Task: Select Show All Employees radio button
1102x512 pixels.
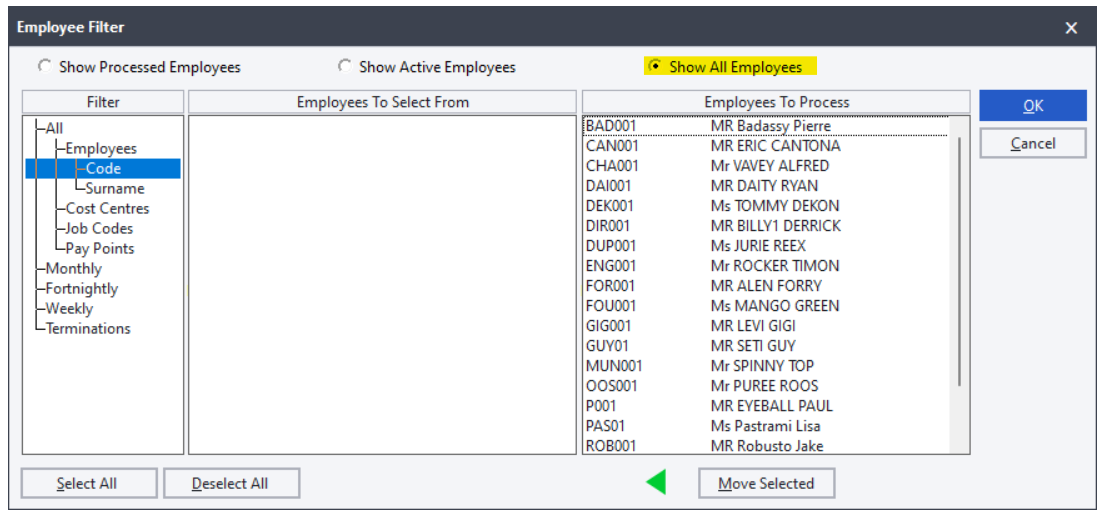Action: click(x=655, y=67)
